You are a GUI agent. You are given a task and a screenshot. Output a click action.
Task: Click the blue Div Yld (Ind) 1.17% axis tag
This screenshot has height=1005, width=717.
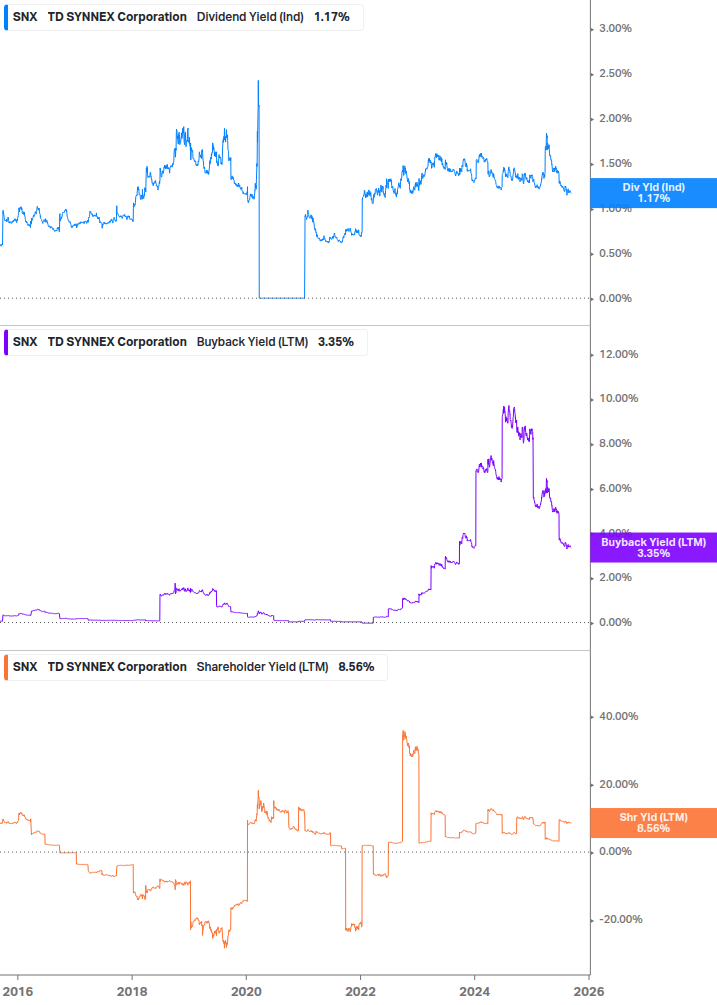[x=654, y=193]
